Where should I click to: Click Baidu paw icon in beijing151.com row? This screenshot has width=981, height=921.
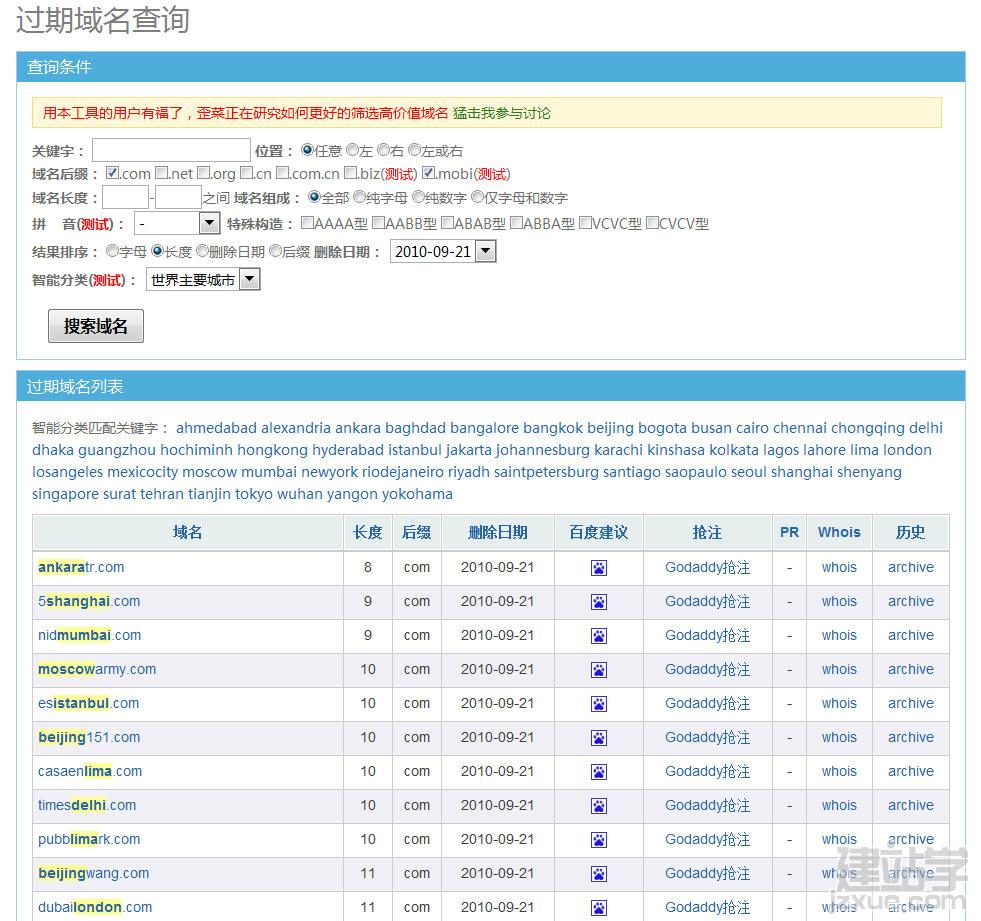pyautogui.click(x=599, y=738)
